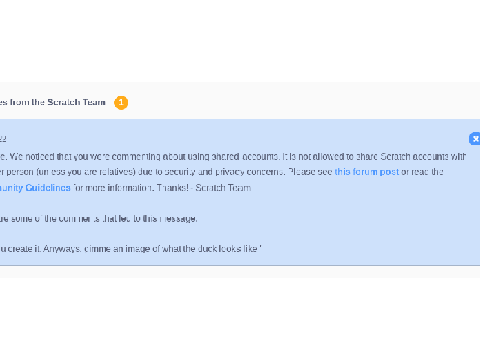
Task: Click the 'for more information' text
Action: (x=113, y=188)
